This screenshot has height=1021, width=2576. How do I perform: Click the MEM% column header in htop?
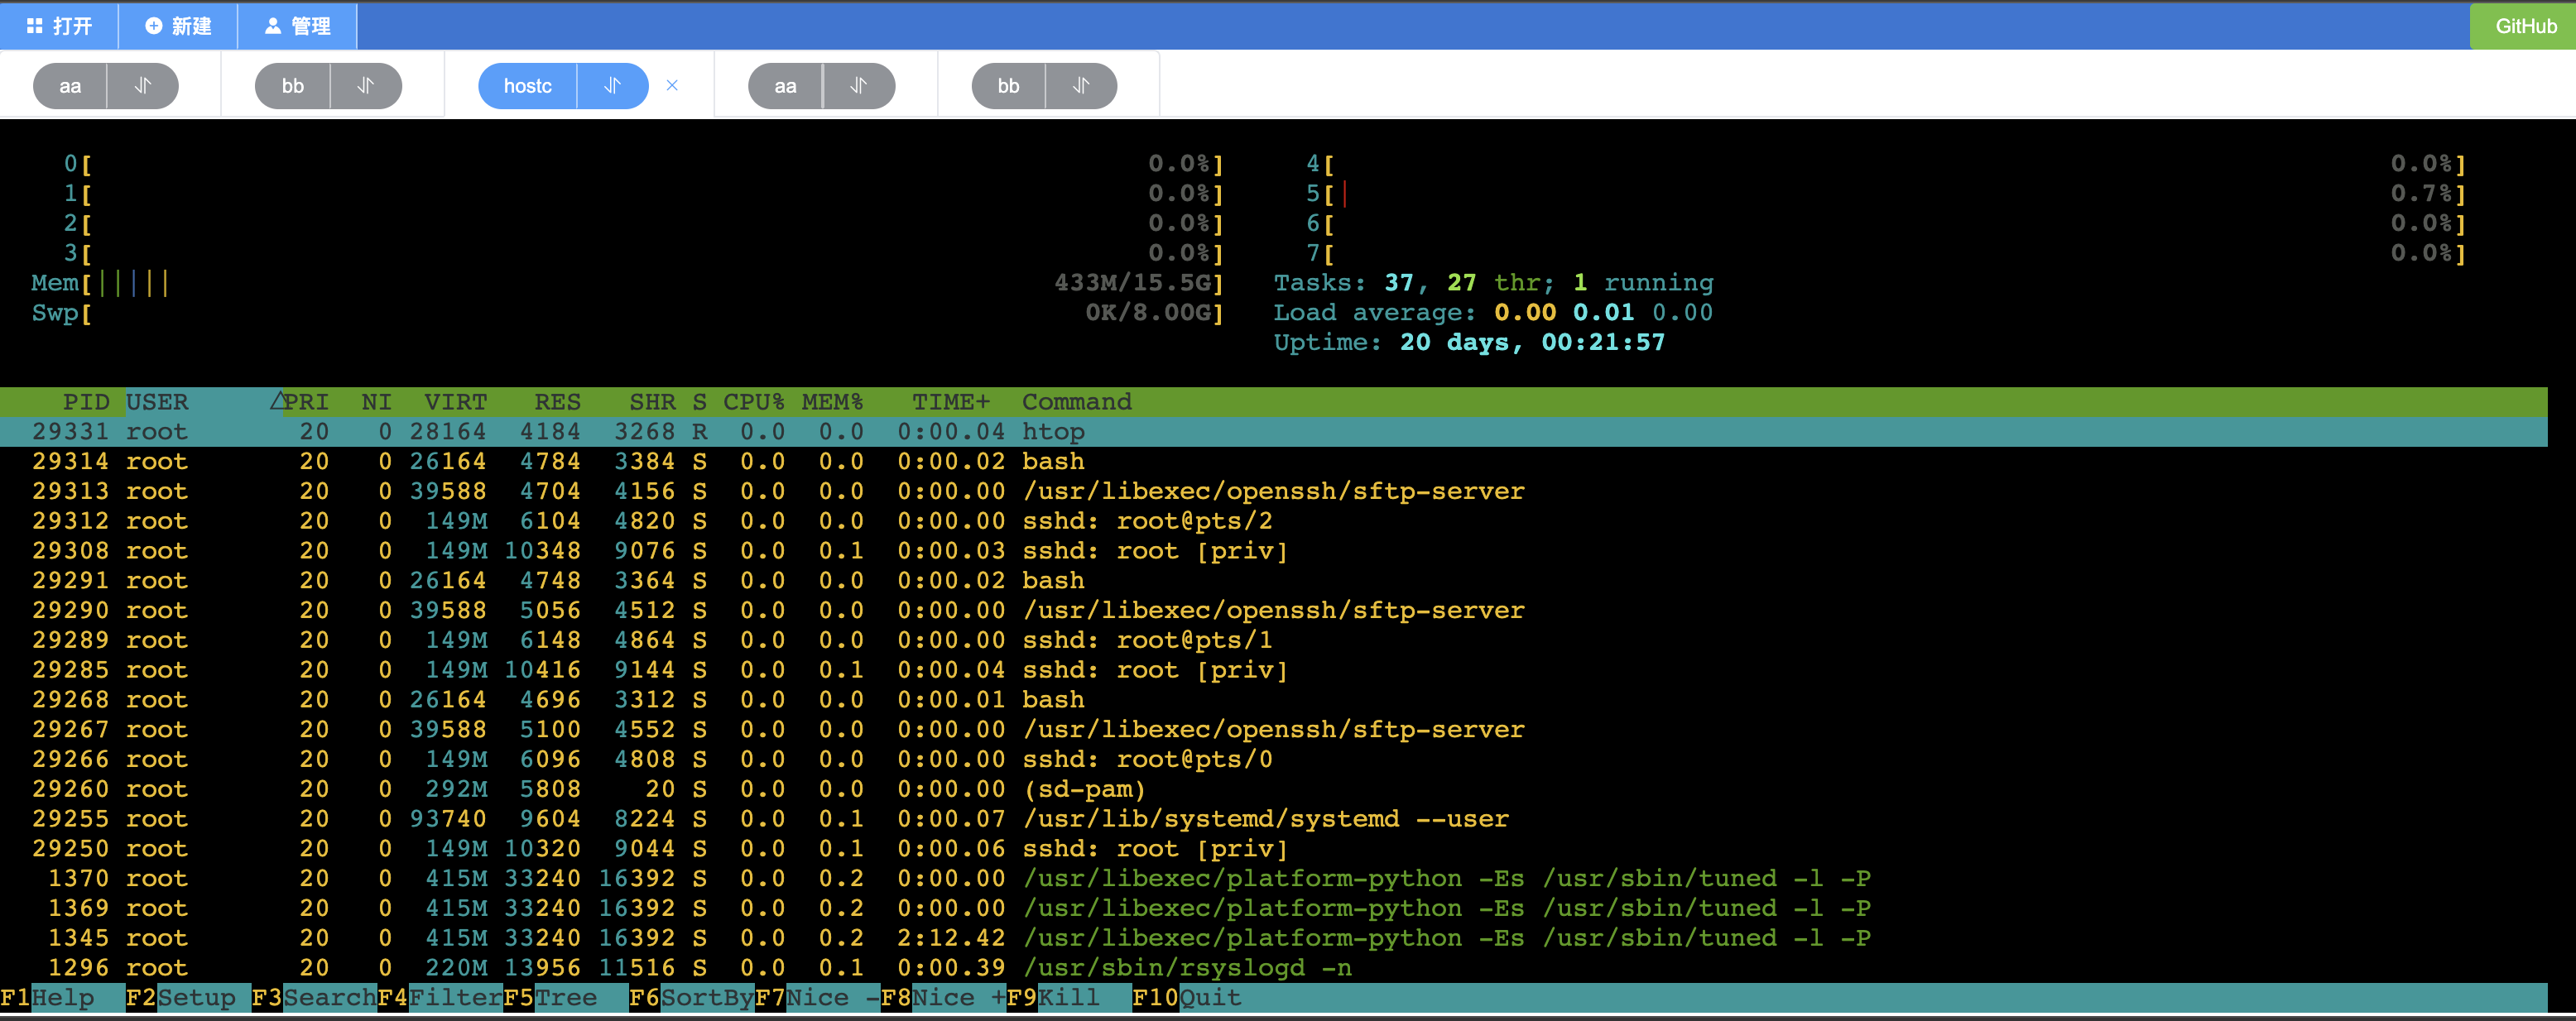pyautogui.click(x=831, y=402)
